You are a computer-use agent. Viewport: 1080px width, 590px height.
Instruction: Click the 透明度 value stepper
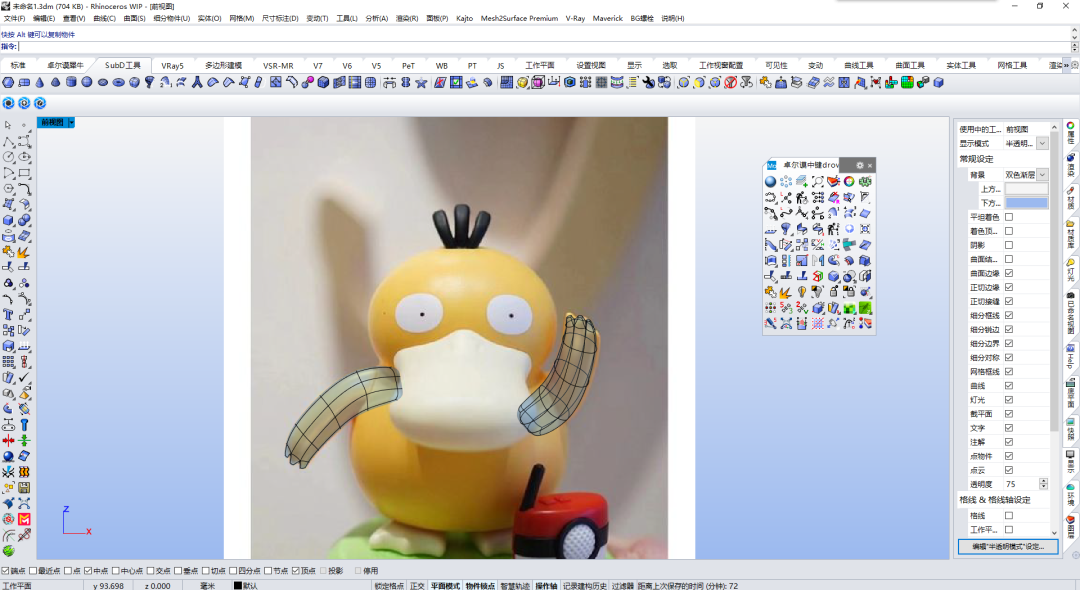(x=1043, y=484)
